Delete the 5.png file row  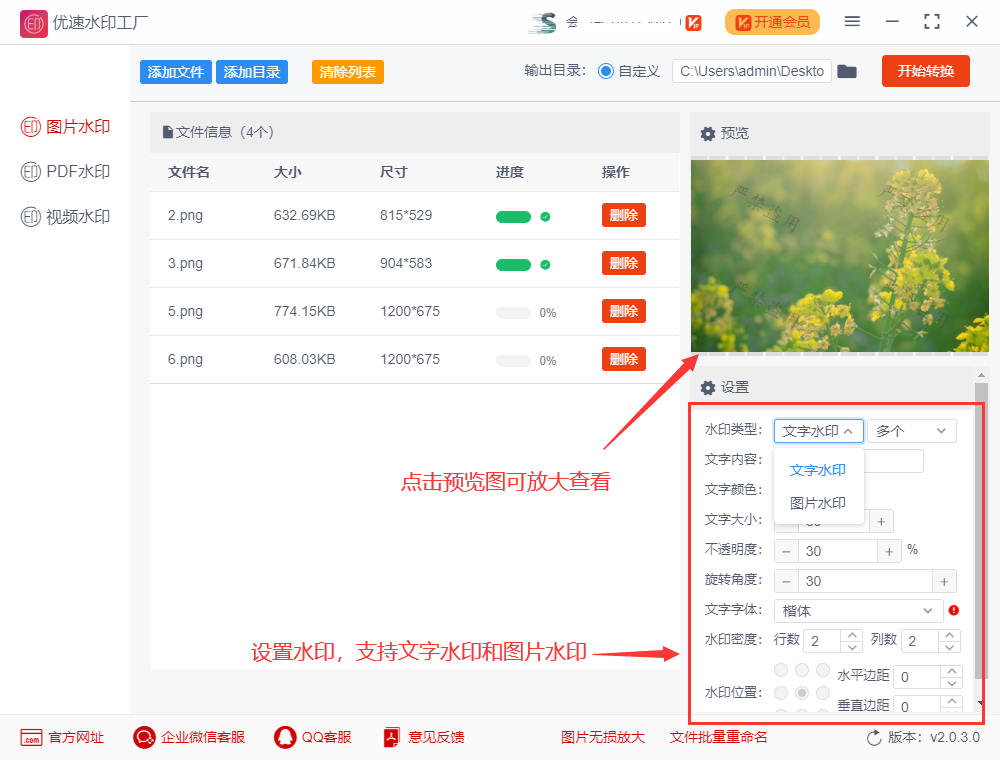click(623, 311)
